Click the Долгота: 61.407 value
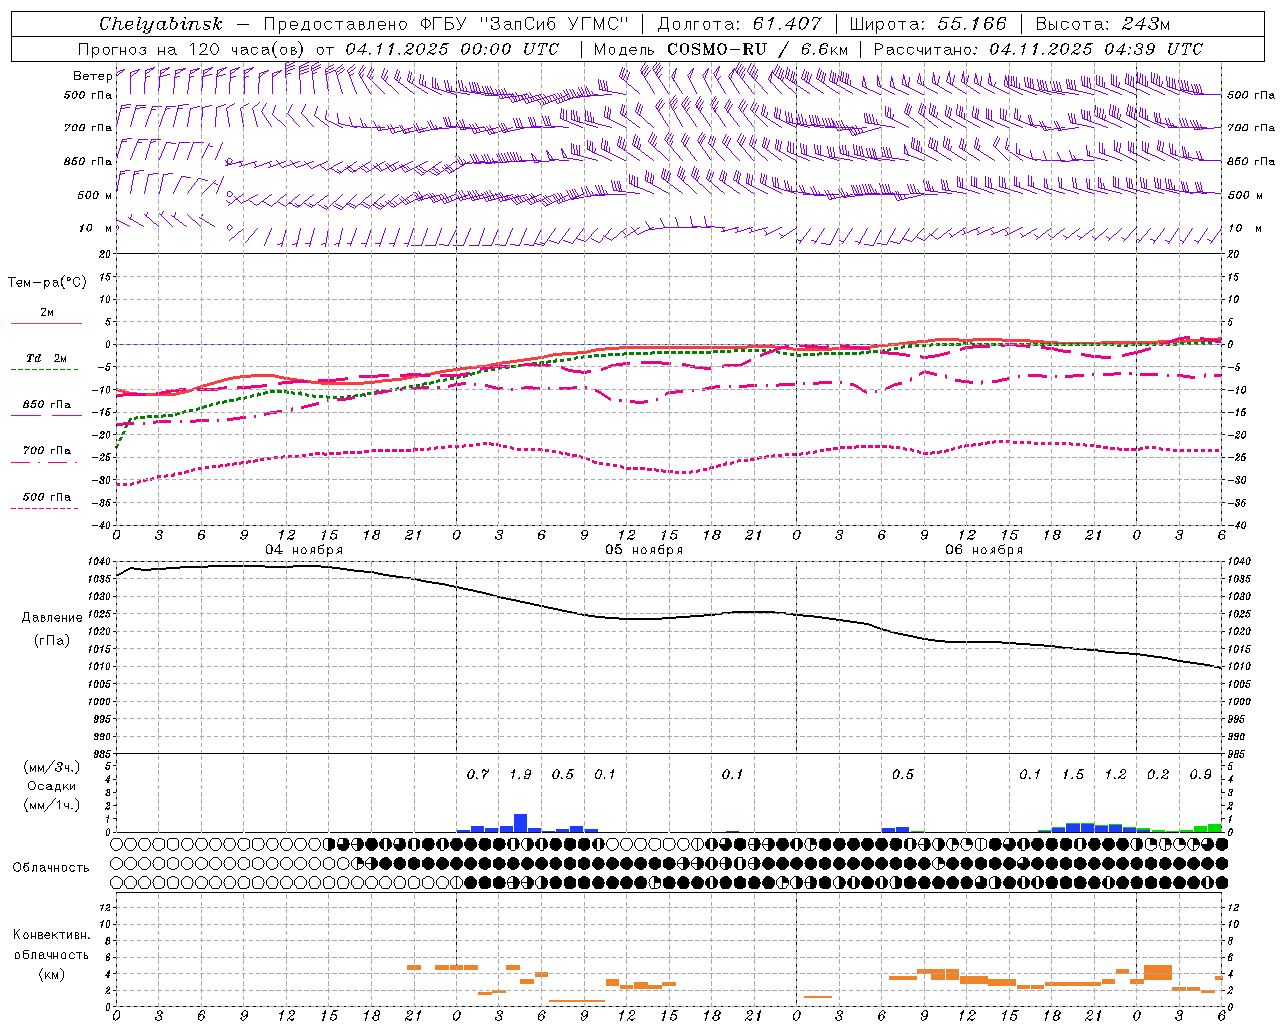Viewport: 1280px width, 1024px height. [x=739, y=24]
